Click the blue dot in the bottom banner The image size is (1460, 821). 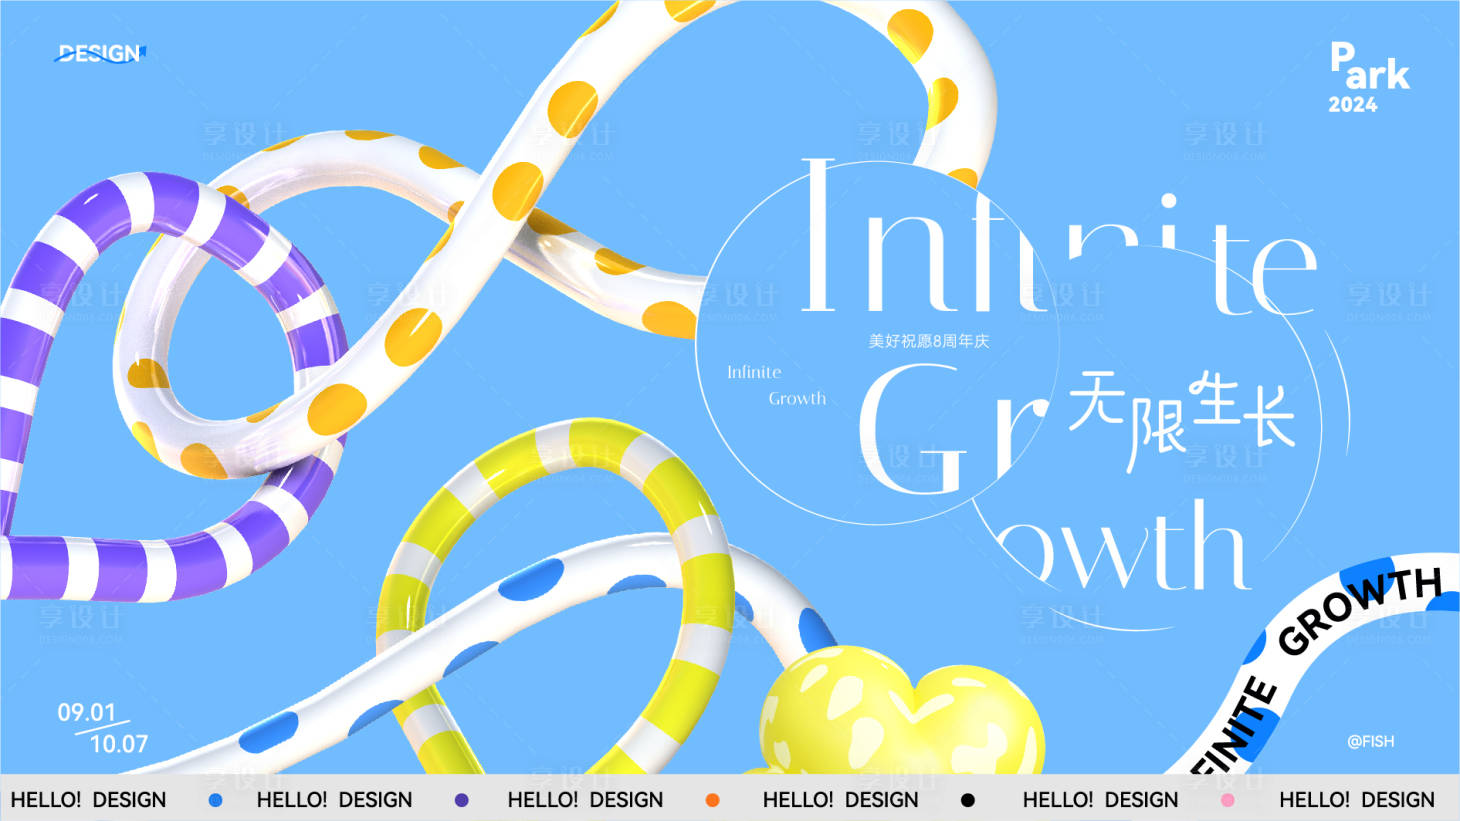215,800
